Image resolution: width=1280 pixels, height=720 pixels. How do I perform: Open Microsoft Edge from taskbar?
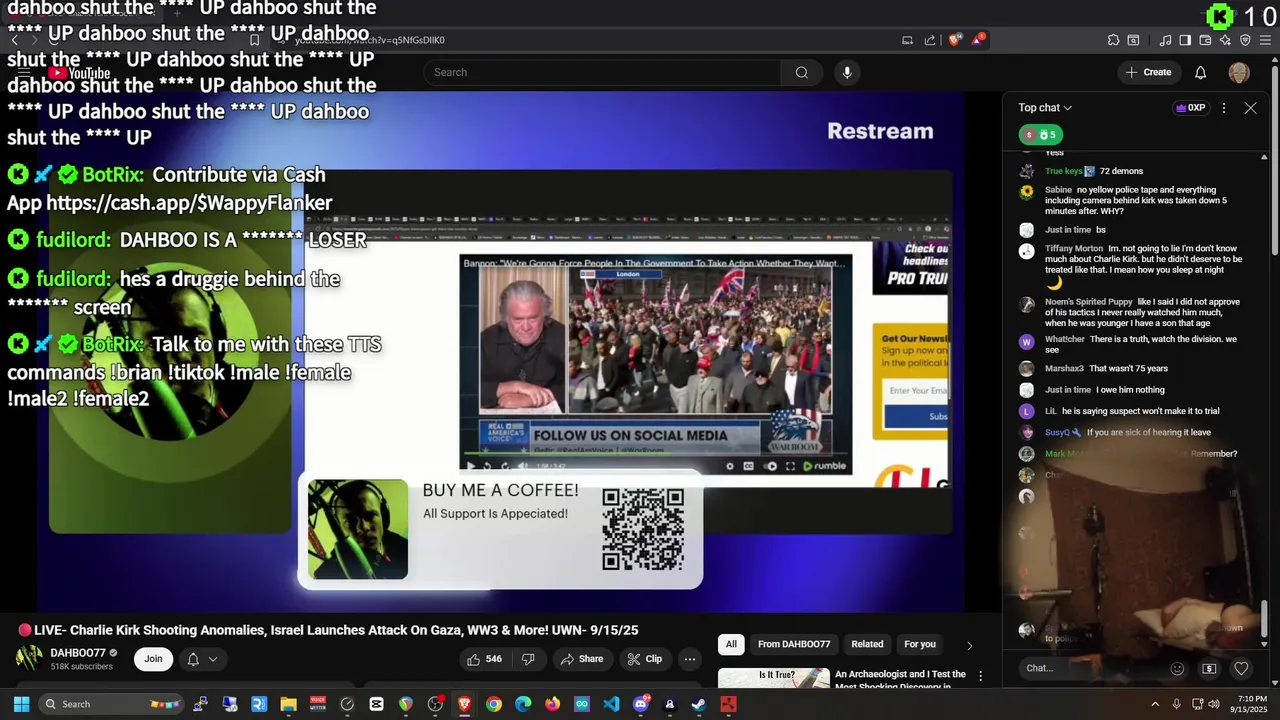click(523, 704)
